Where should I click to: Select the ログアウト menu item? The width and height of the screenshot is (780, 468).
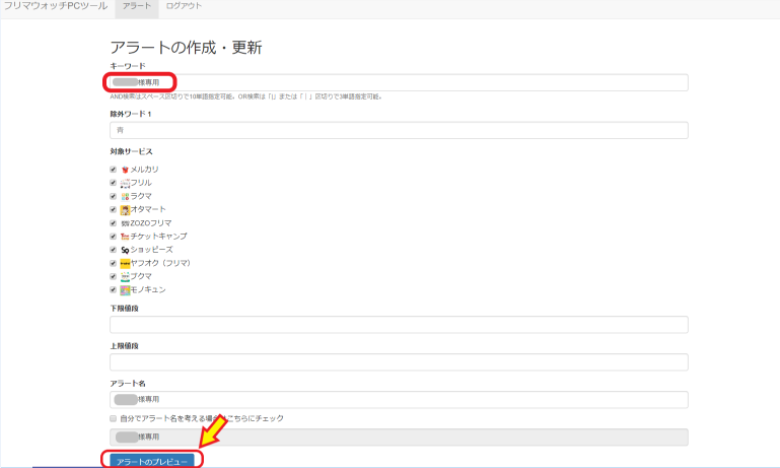pos(183,7)
